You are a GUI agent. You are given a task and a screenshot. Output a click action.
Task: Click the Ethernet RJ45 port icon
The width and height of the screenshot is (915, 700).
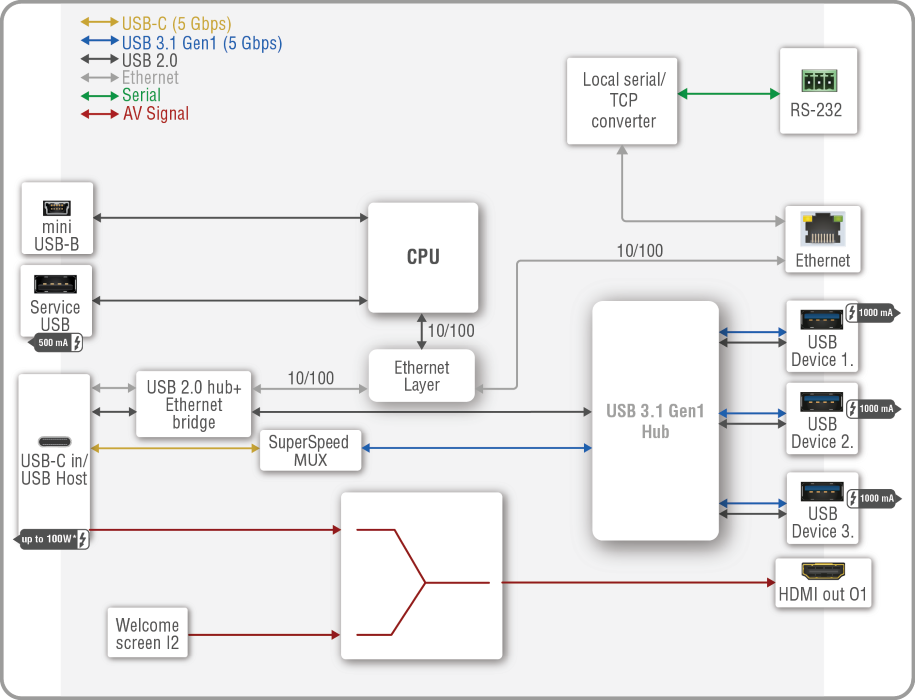tap(822, 232)
